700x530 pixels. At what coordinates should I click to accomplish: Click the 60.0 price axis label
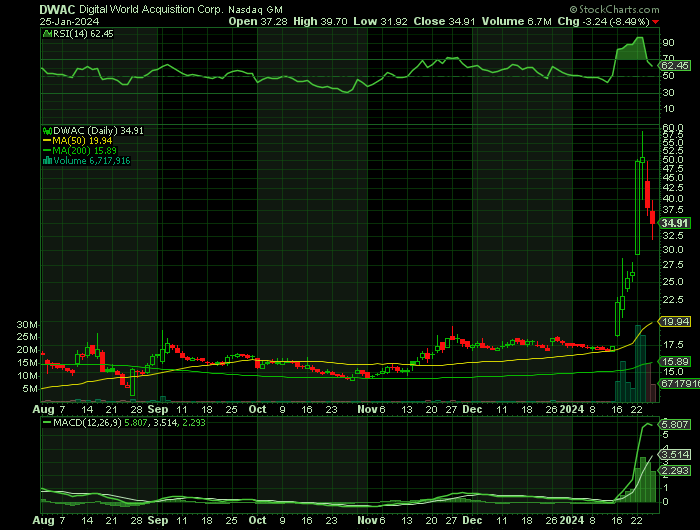pos(673,128)
